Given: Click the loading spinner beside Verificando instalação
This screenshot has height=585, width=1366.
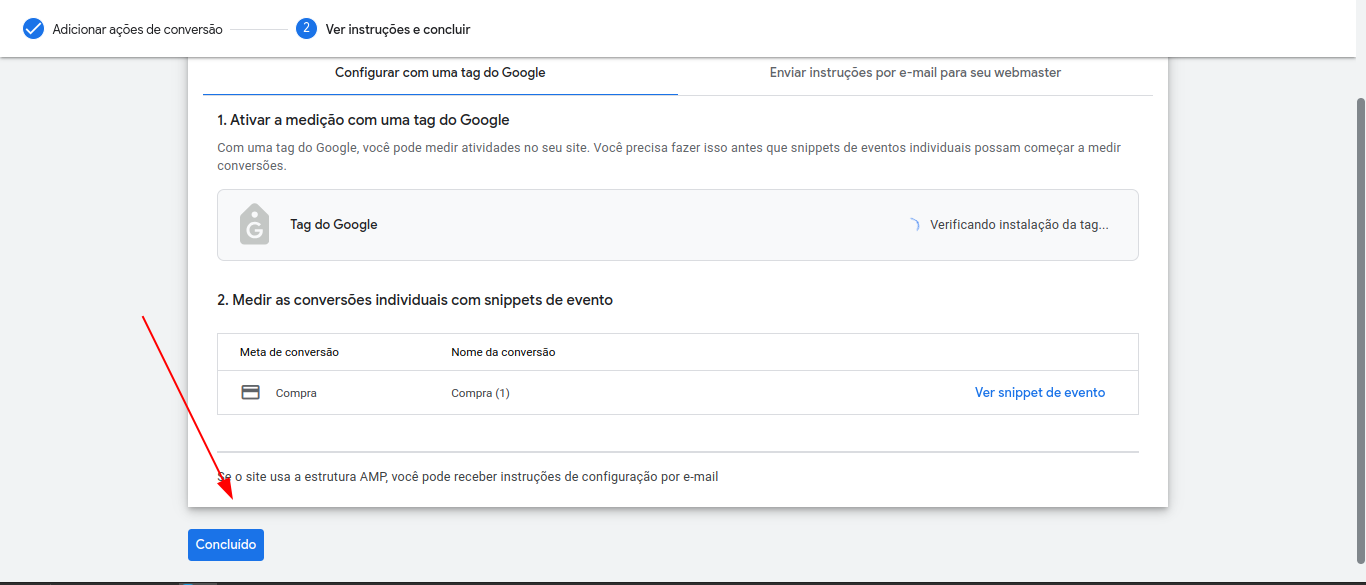Looking at the screenshot, I should (911, 225).
